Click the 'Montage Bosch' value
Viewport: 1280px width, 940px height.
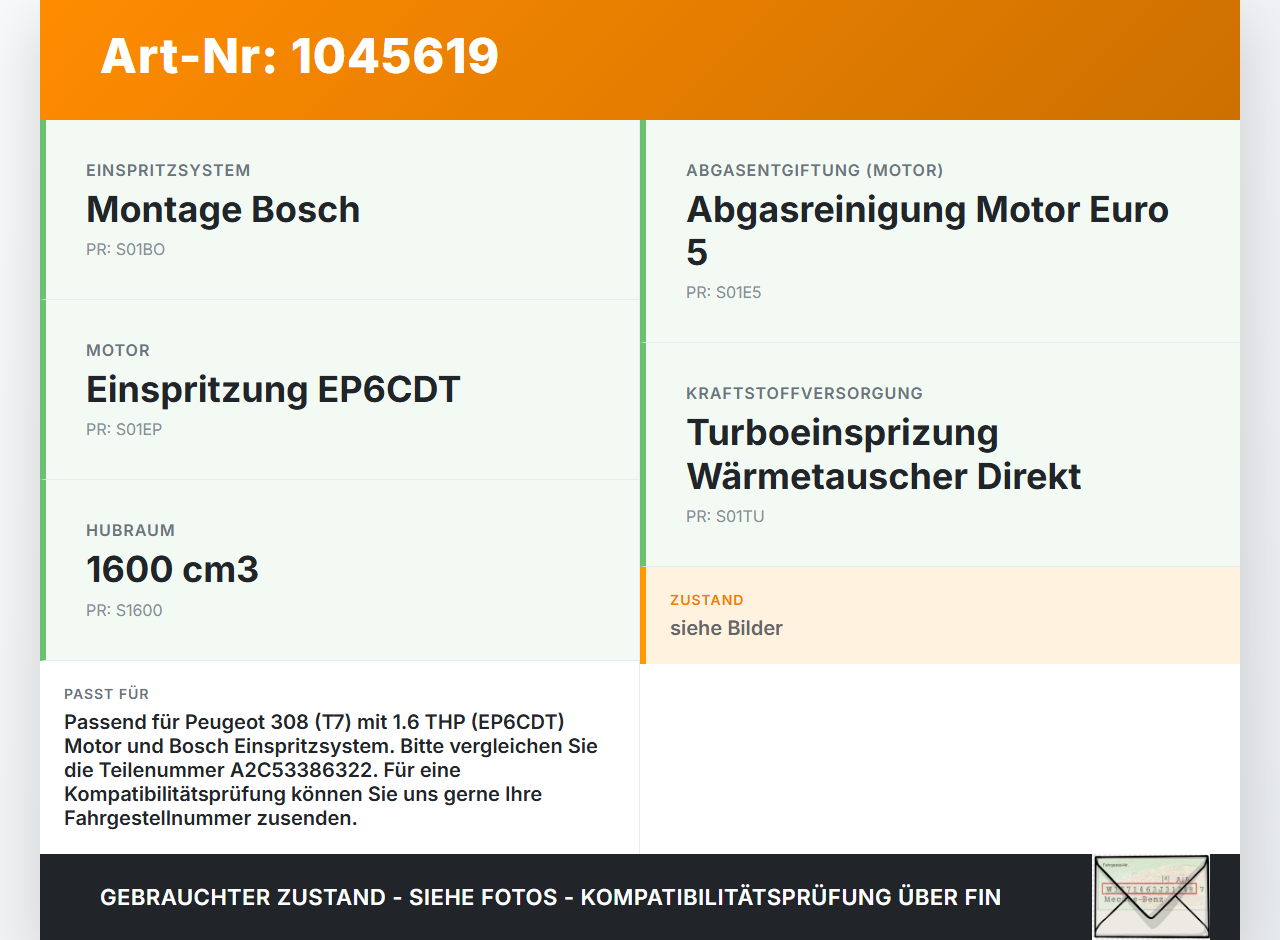[223, 209]
